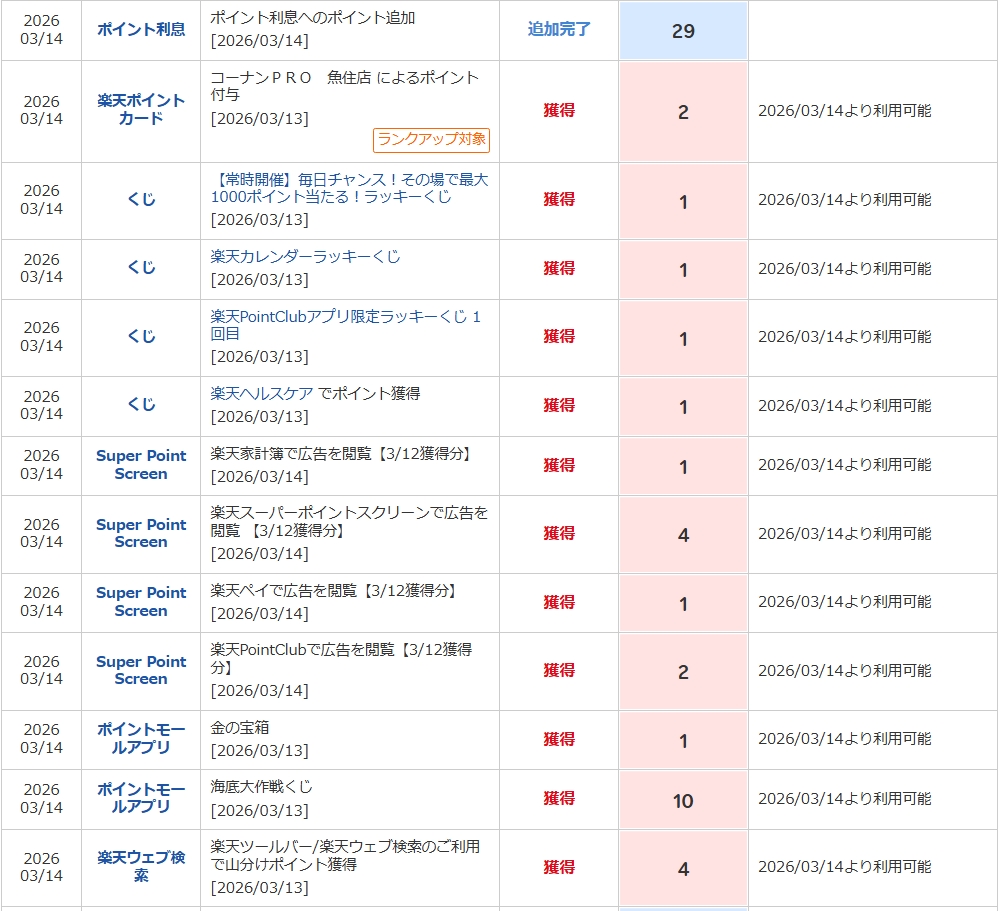Select the 10 points value cell
Screen dimensions: 1000x911
pos(683,801)
